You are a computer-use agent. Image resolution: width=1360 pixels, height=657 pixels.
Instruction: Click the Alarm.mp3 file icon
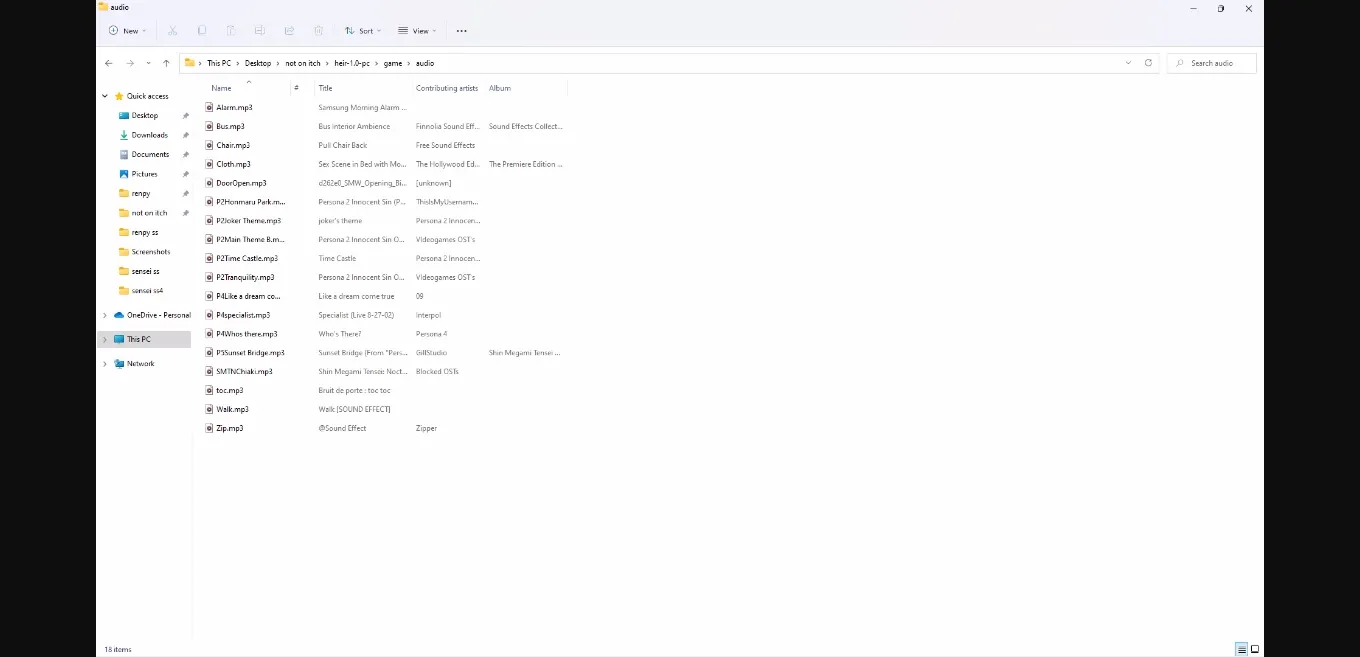[x=210, y=107]
